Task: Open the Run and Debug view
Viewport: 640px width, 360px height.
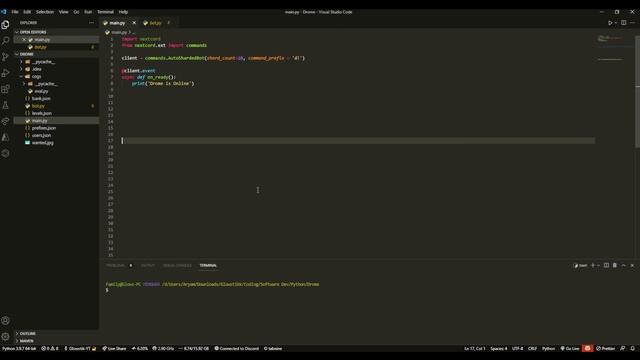Action: (5, 73)
